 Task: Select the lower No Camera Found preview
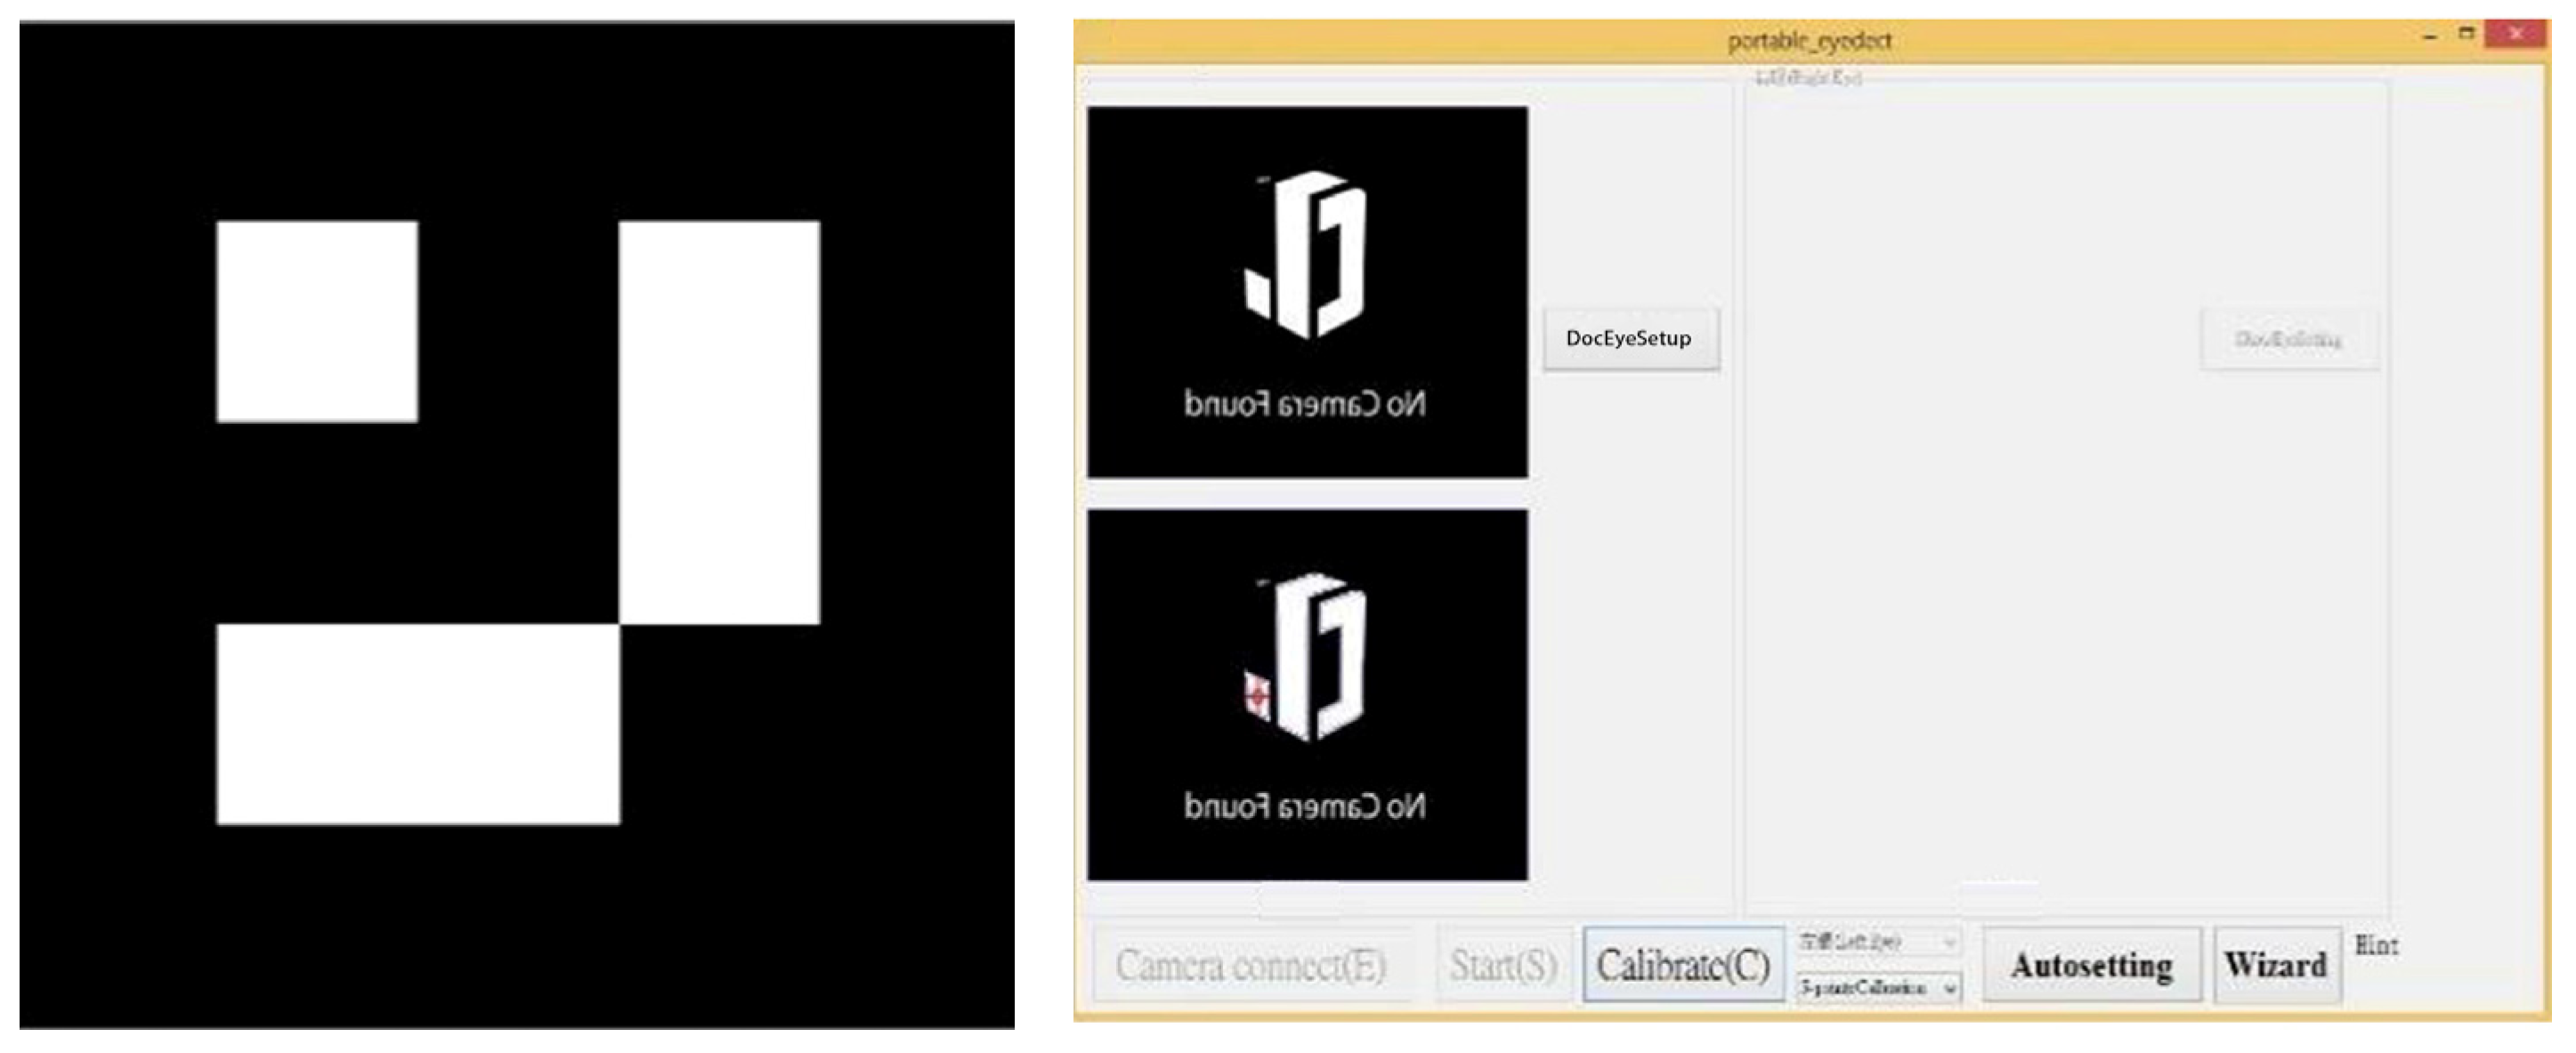(x=1307, y=695)
